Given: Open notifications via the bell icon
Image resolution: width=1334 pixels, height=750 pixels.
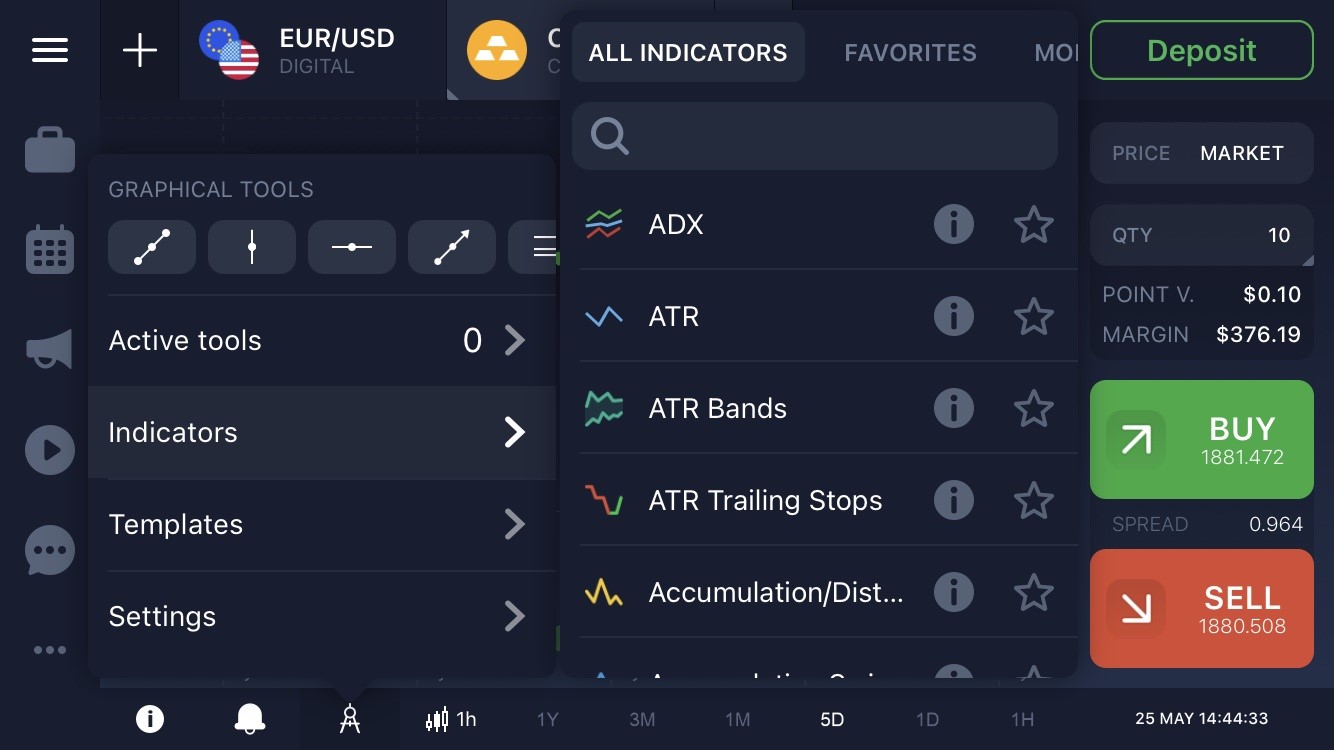Looking at the screenshot, I should (x=249, y=718).
